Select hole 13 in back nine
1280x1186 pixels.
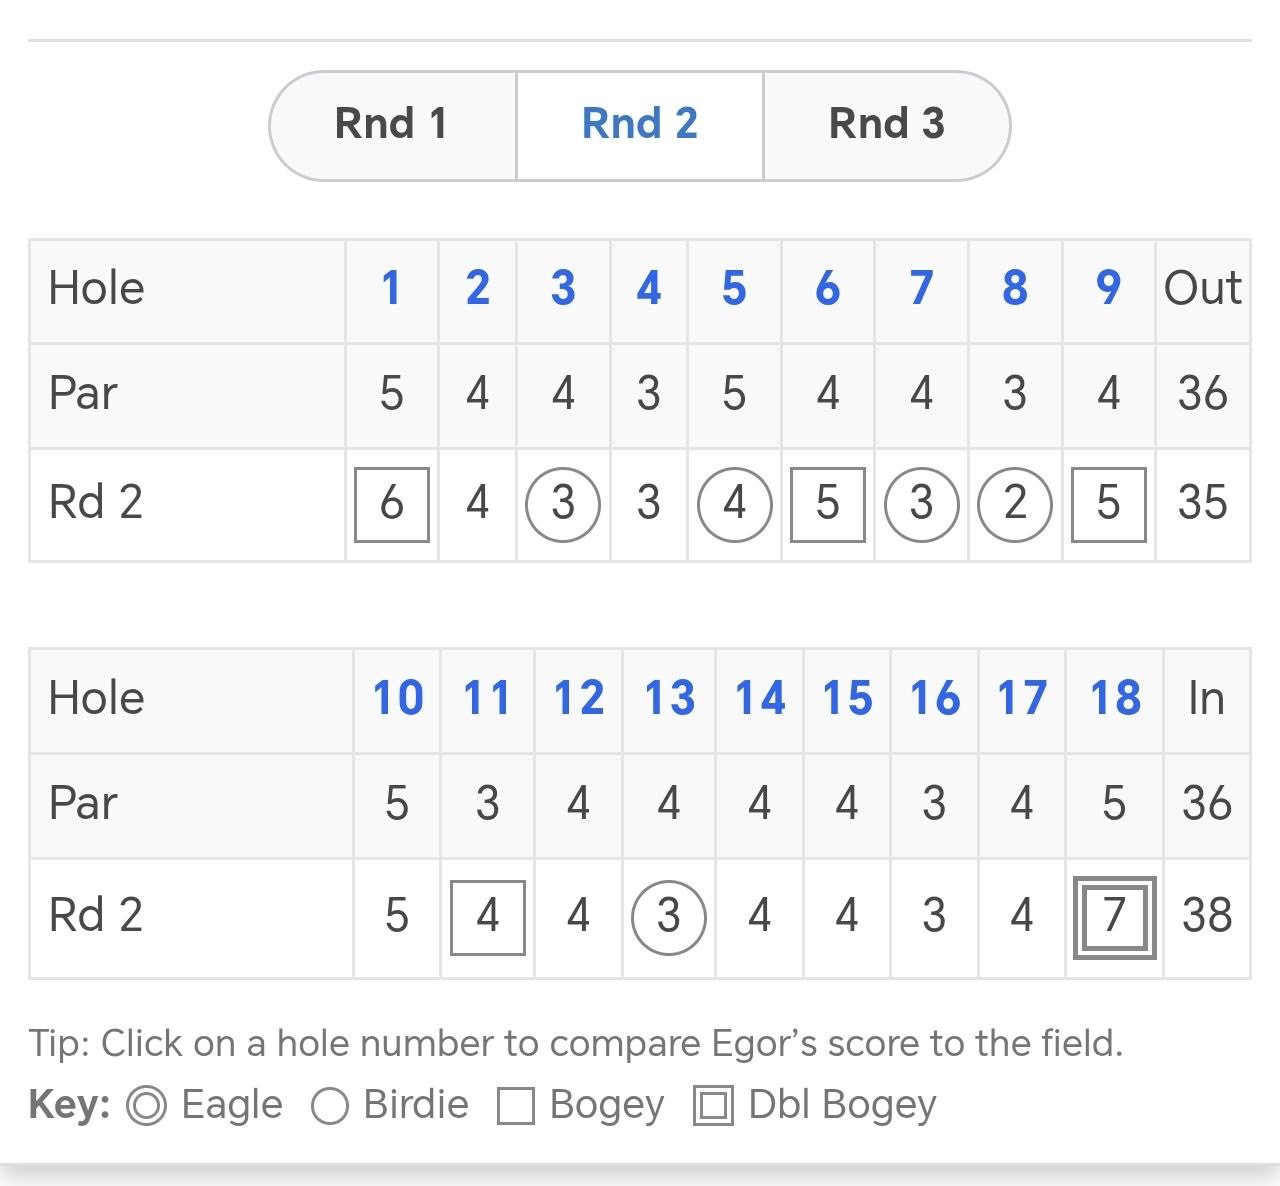point(669,698)
